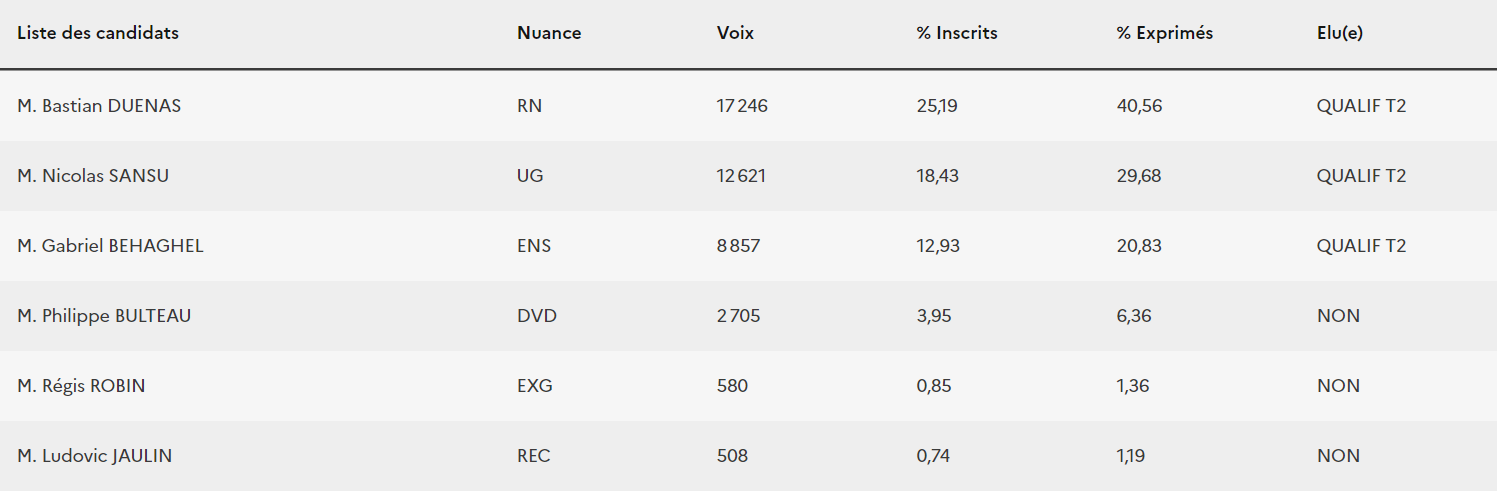This screenshot has height=492, width=1511.
Task: Click the "Voix" column header
Action: click(735, 33)
